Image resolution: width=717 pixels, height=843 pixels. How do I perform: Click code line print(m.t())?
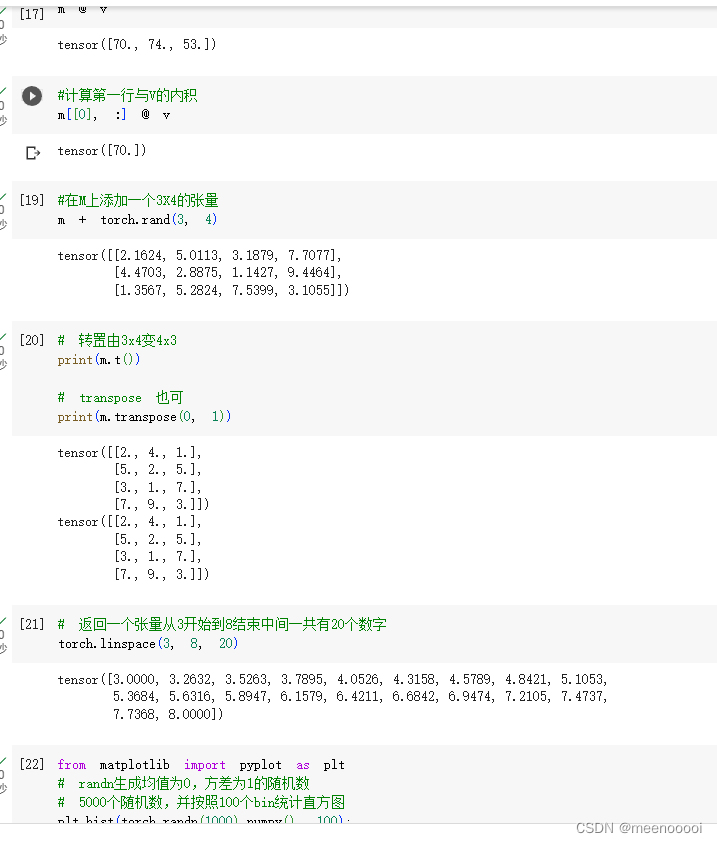99,360
